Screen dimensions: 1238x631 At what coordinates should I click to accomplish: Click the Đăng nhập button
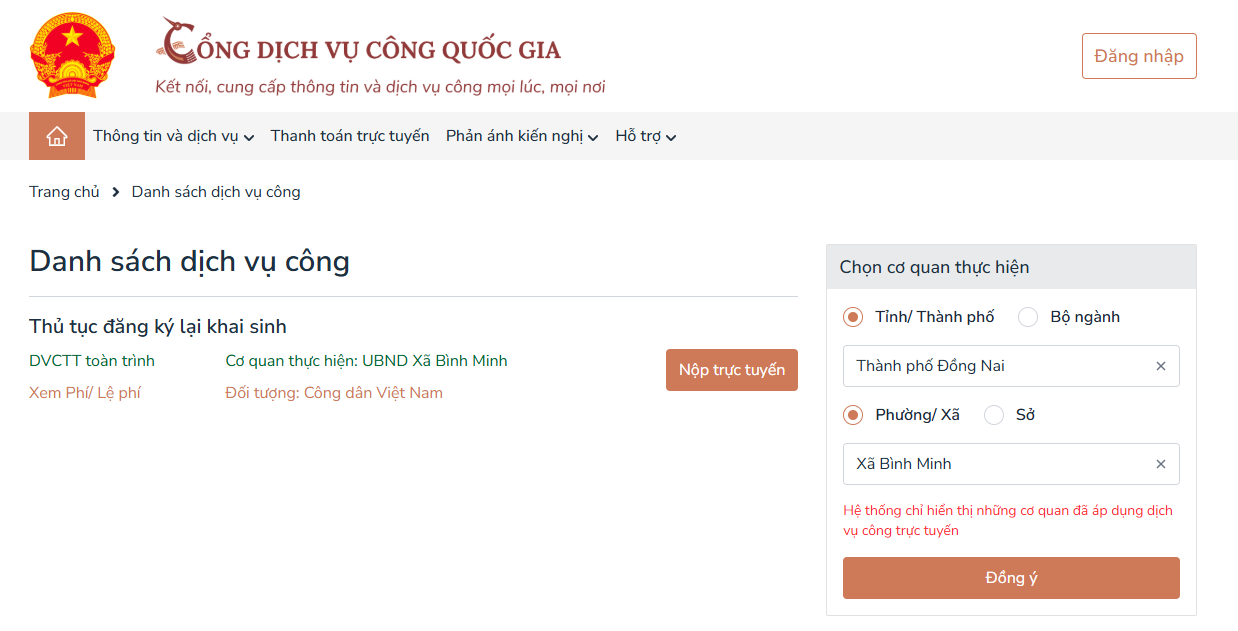click(x=1139, y=56)
